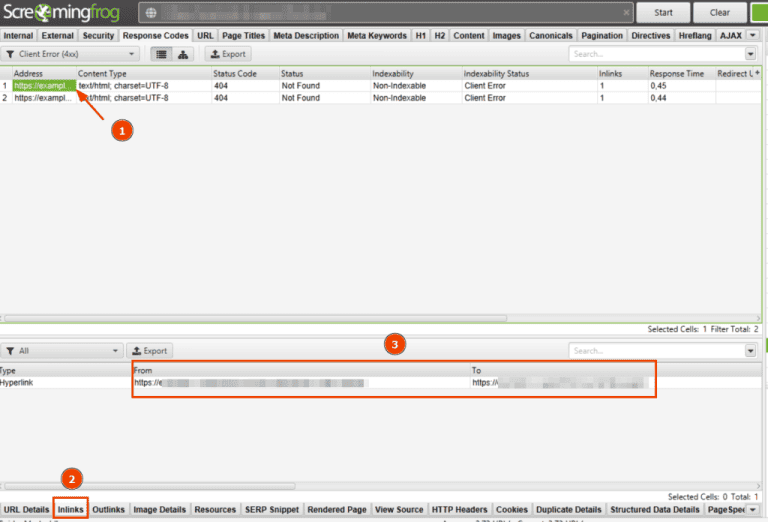Expand the bottom tabs overflow arrow

click(752, 509)
